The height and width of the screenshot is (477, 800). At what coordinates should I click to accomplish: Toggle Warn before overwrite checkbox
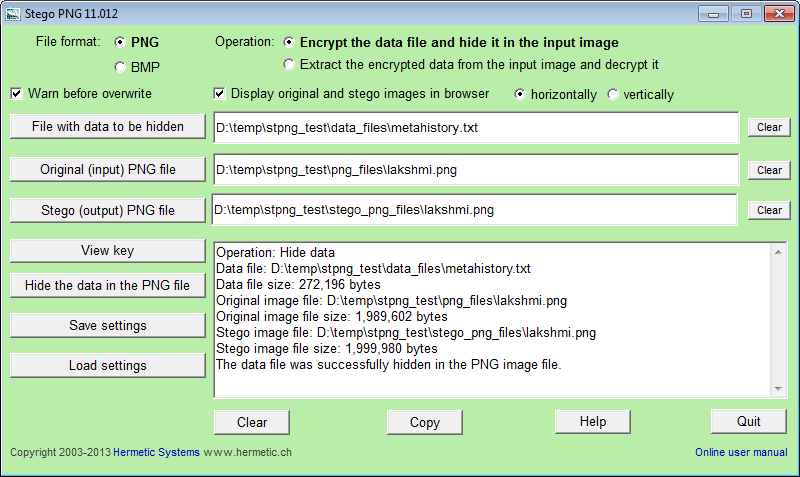click(x=16, y=93)
